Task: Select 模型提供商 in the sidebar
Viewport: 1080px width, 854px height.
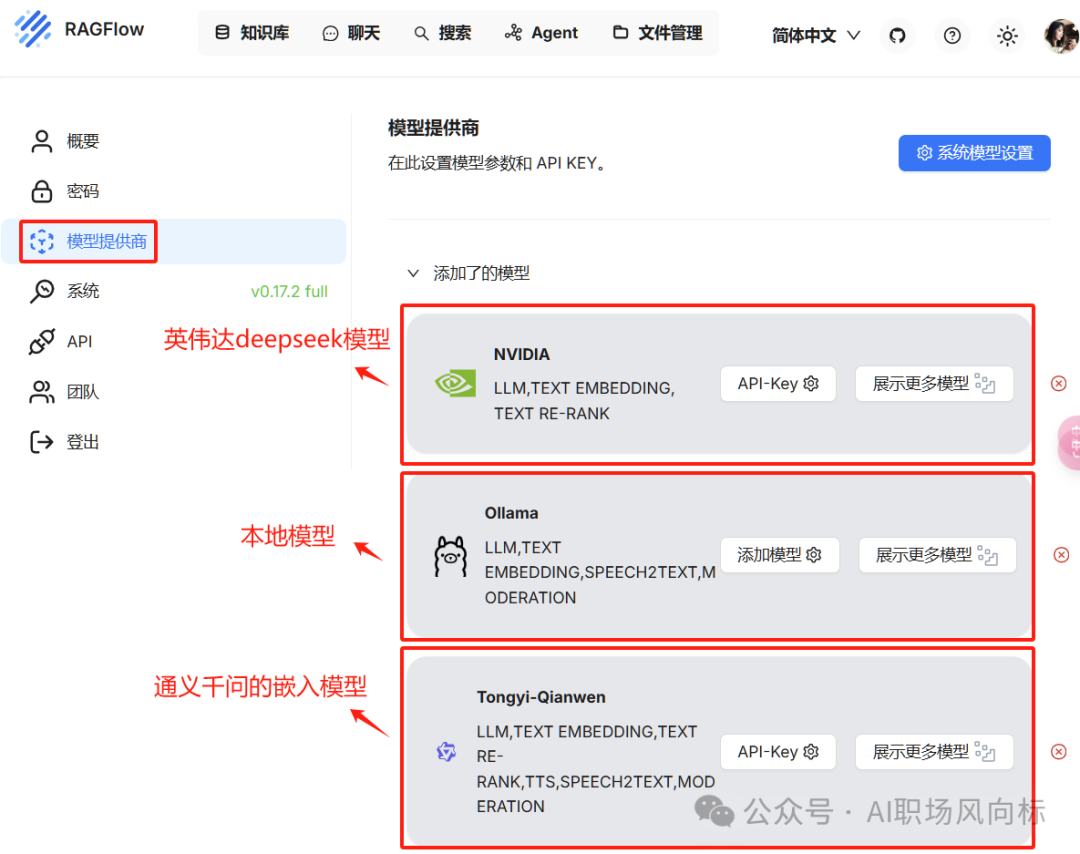Action: (174, 241)
